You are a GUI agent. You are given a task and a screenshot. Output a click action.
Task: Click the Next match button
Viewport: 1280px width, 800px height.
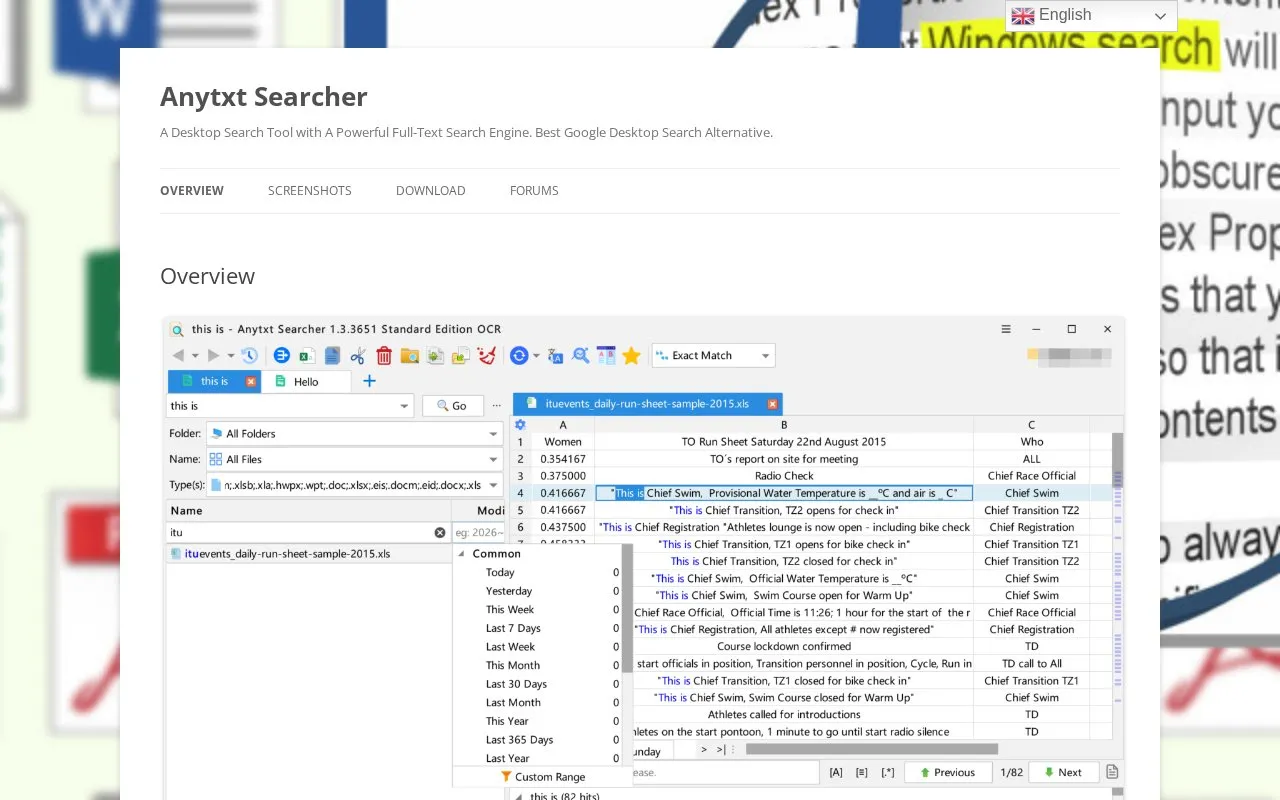pos(1063,772)
